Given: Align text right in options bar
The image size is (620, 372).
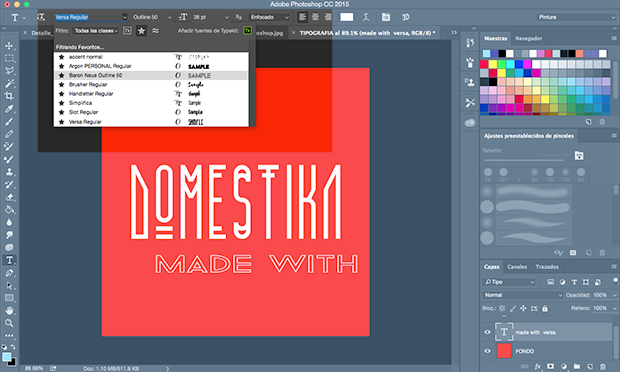Looking at the screenshot, I should [x=327, y=17].
